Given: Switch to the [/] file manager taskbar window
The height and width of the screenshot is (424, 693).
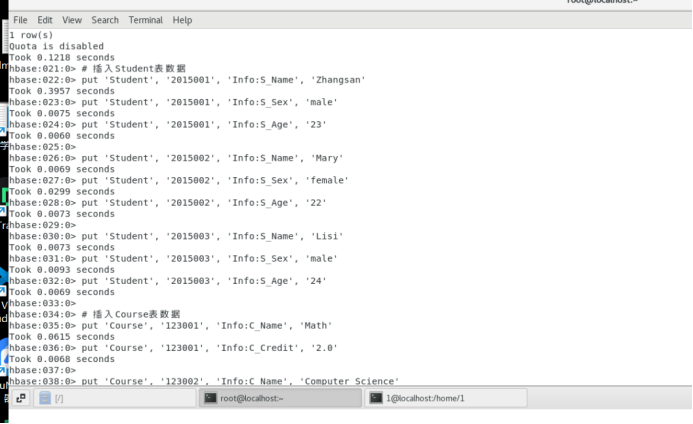Looking at the screenshot, I should (115, 398).
